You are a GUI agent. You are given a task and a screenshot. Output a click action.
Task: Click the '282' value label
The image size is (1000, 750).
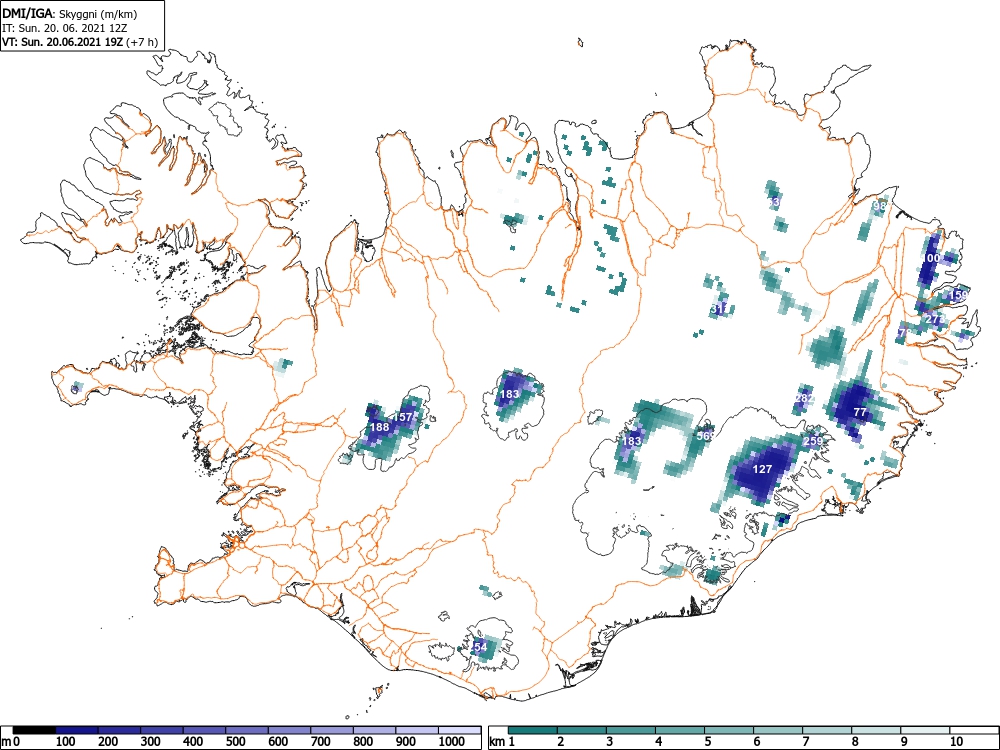[805, 398]
